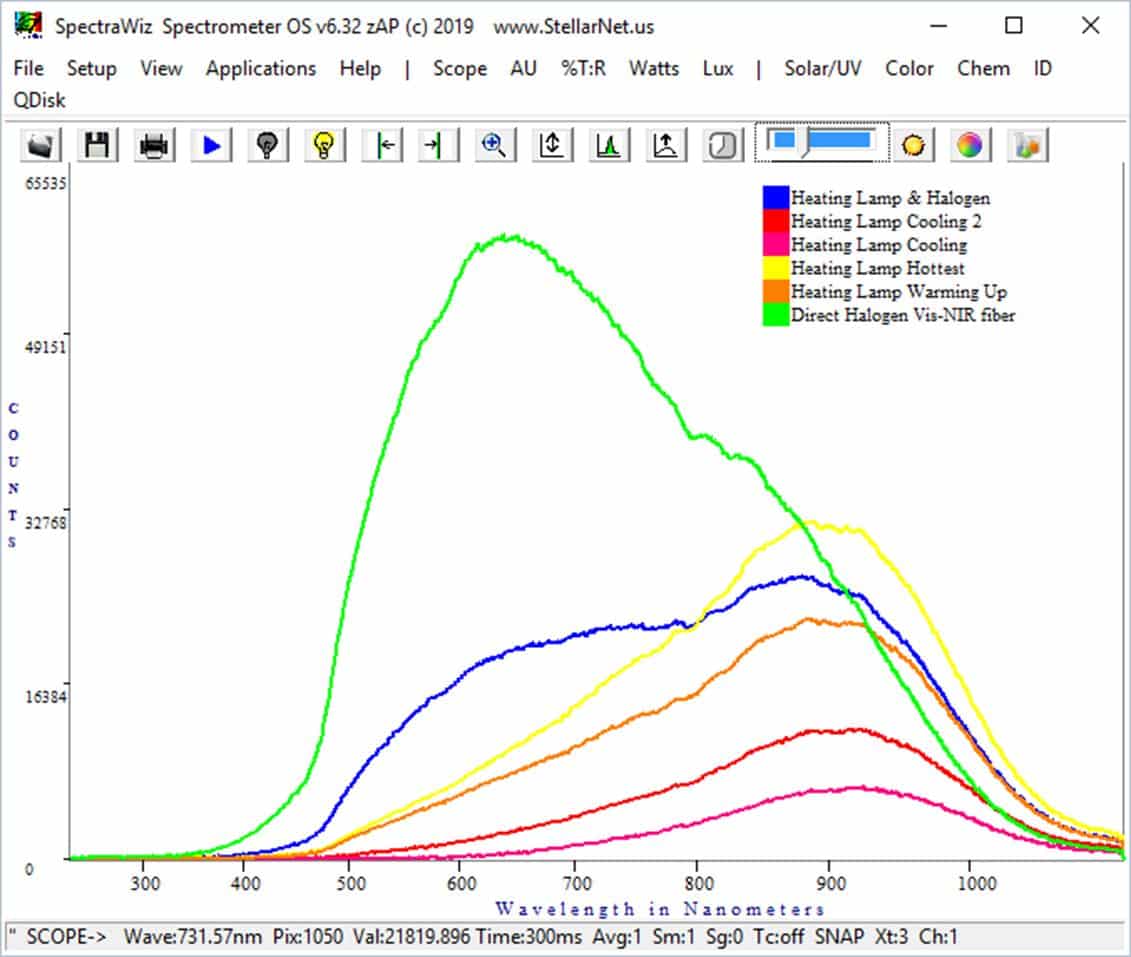Click the Wave:731.57nm status readout
Viewport: 1131px width, 957px height.
point(193,936)
